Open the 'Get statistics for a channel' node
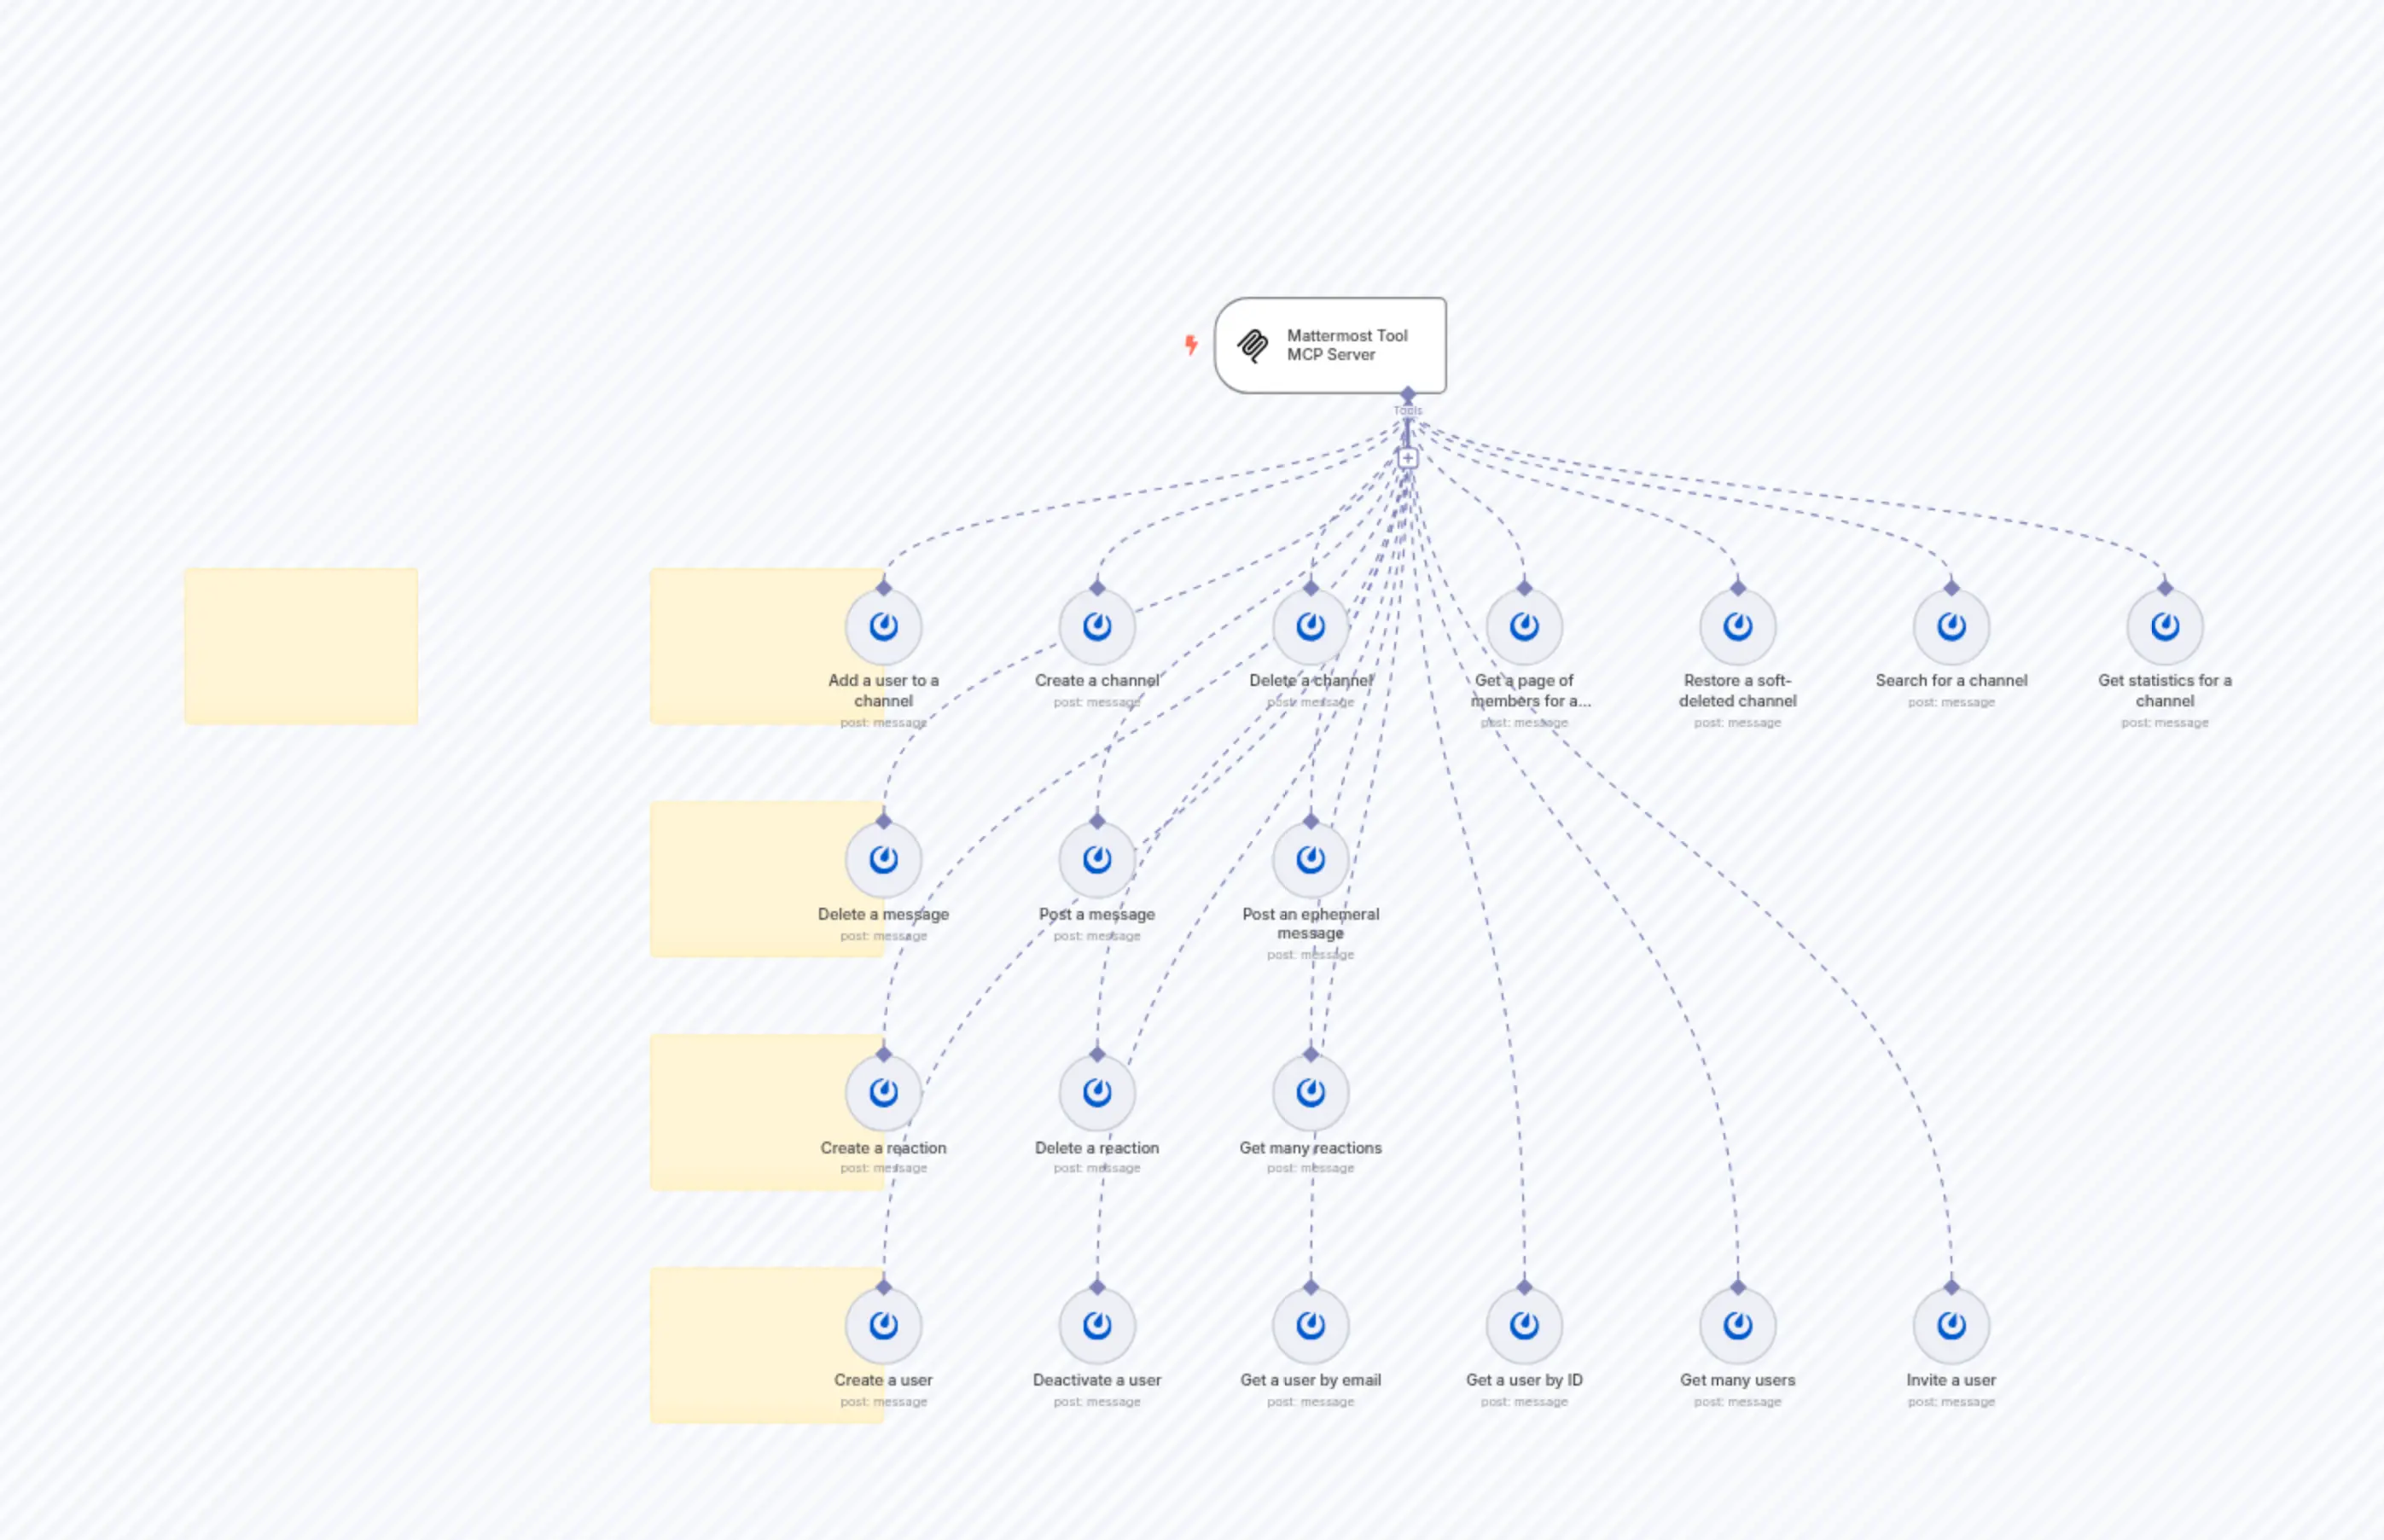Image resolution: width=2384 pixels, height=1540 pixels. coord(2164,626)
